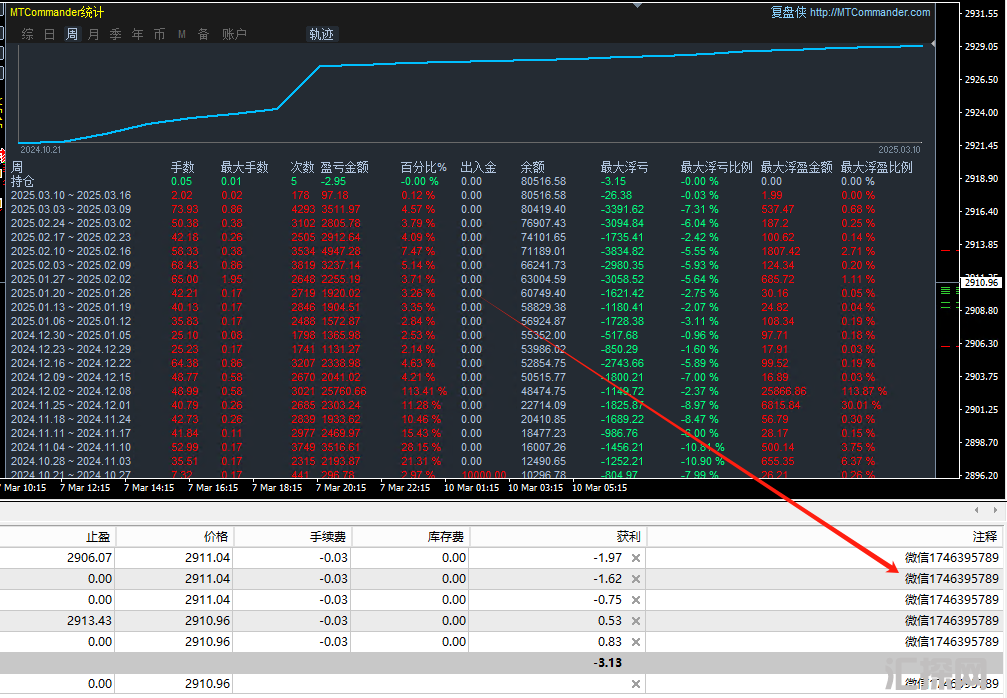Open the MTCommander.com link
This screenshot has width=1007, height=698.
[x=869, y=13]
